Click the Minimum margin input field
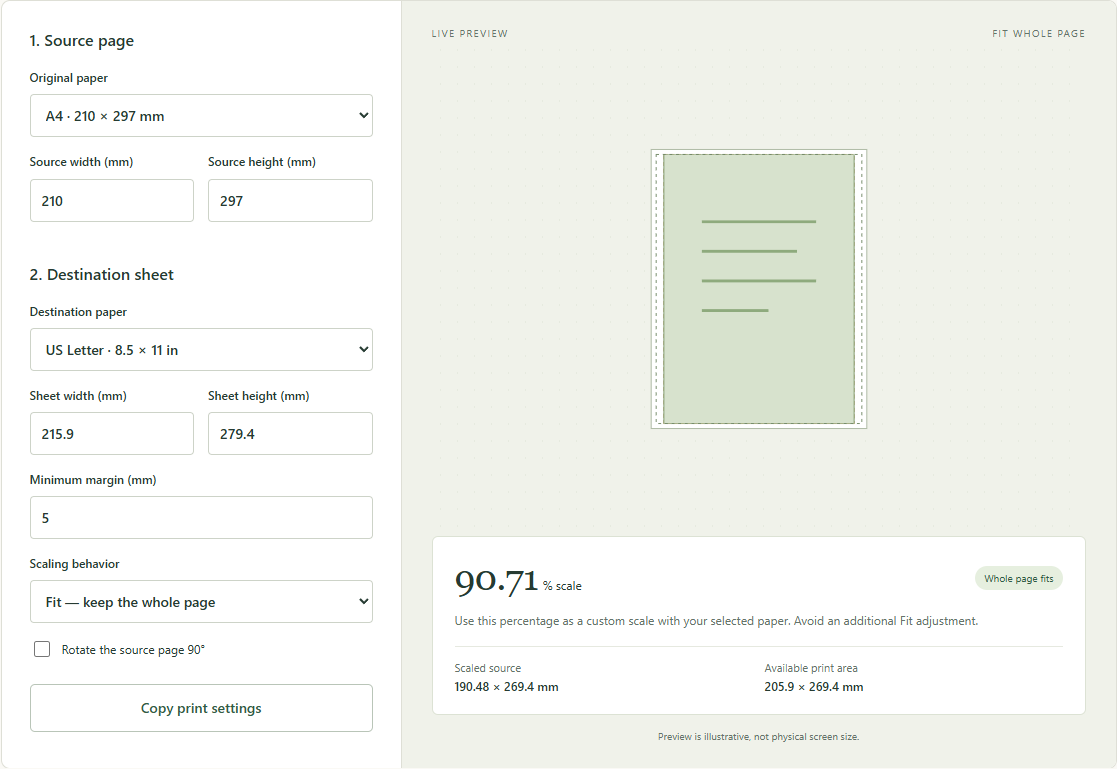The image size is (1117, 769). pyautogui.click(x=201, y=517)
